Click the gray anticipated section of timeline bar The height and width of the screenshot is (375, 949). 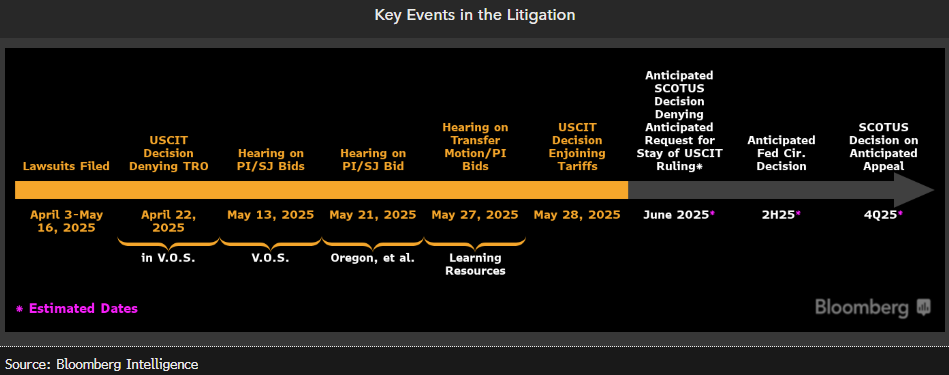click(761, 190)
